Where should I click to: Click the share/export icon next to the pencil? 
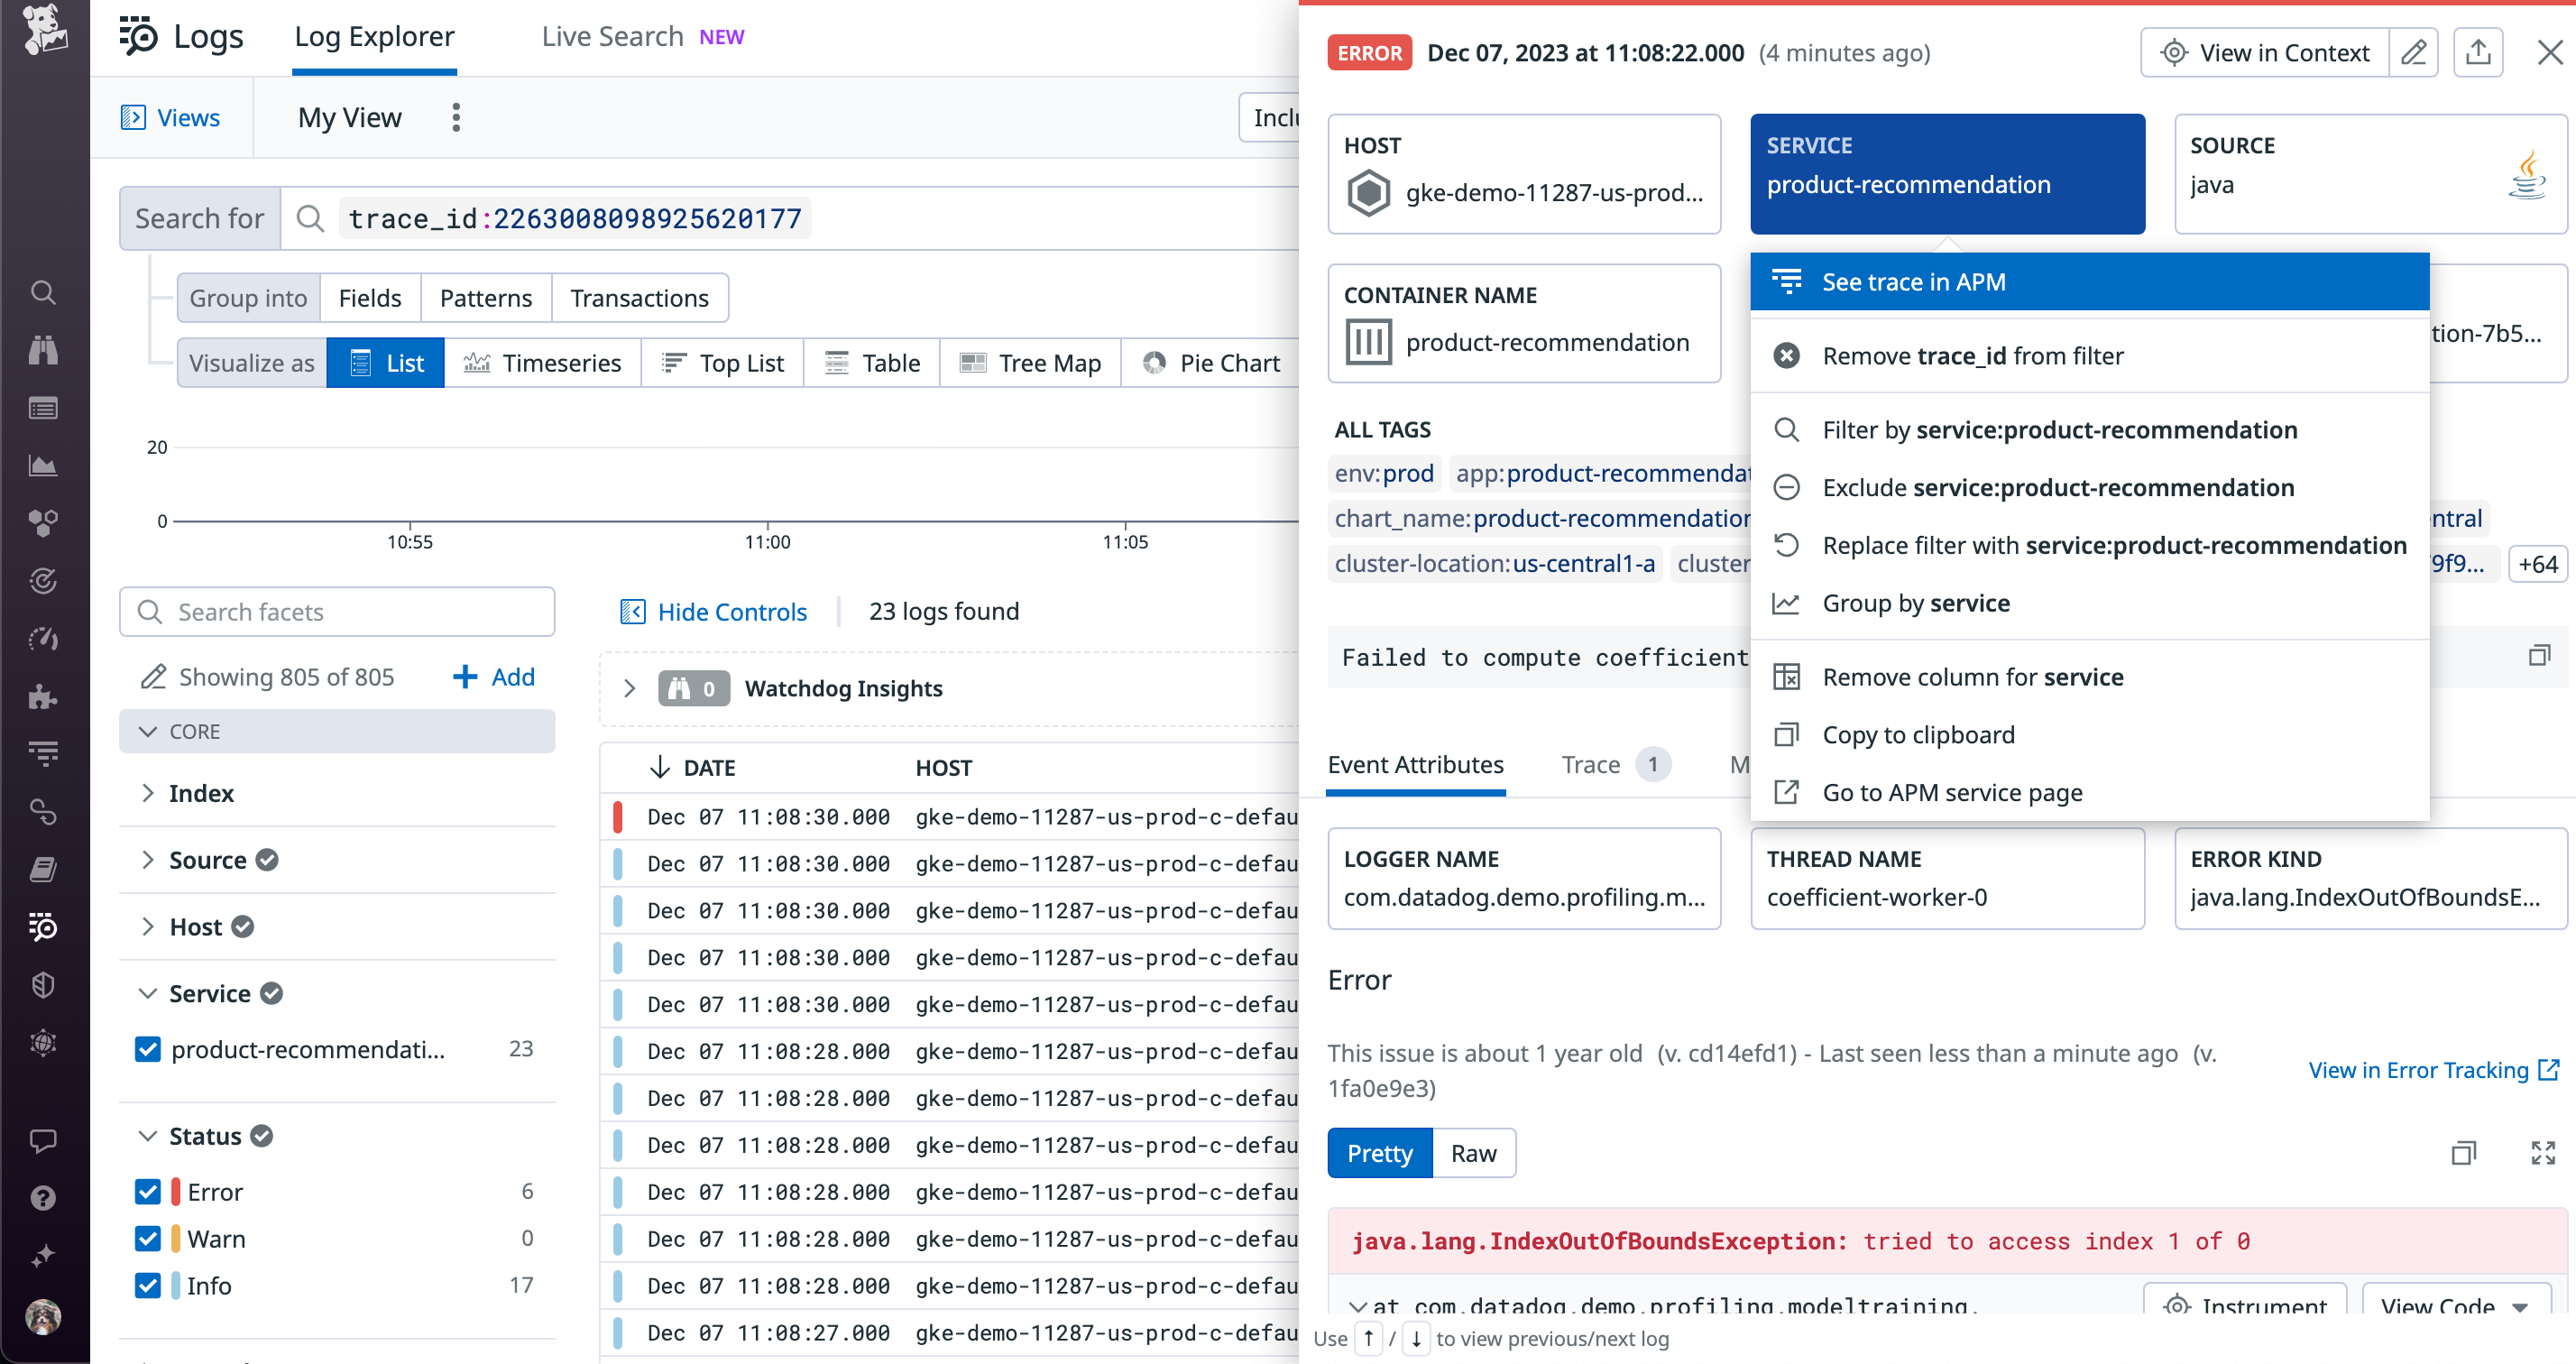tap(2478, 51)
